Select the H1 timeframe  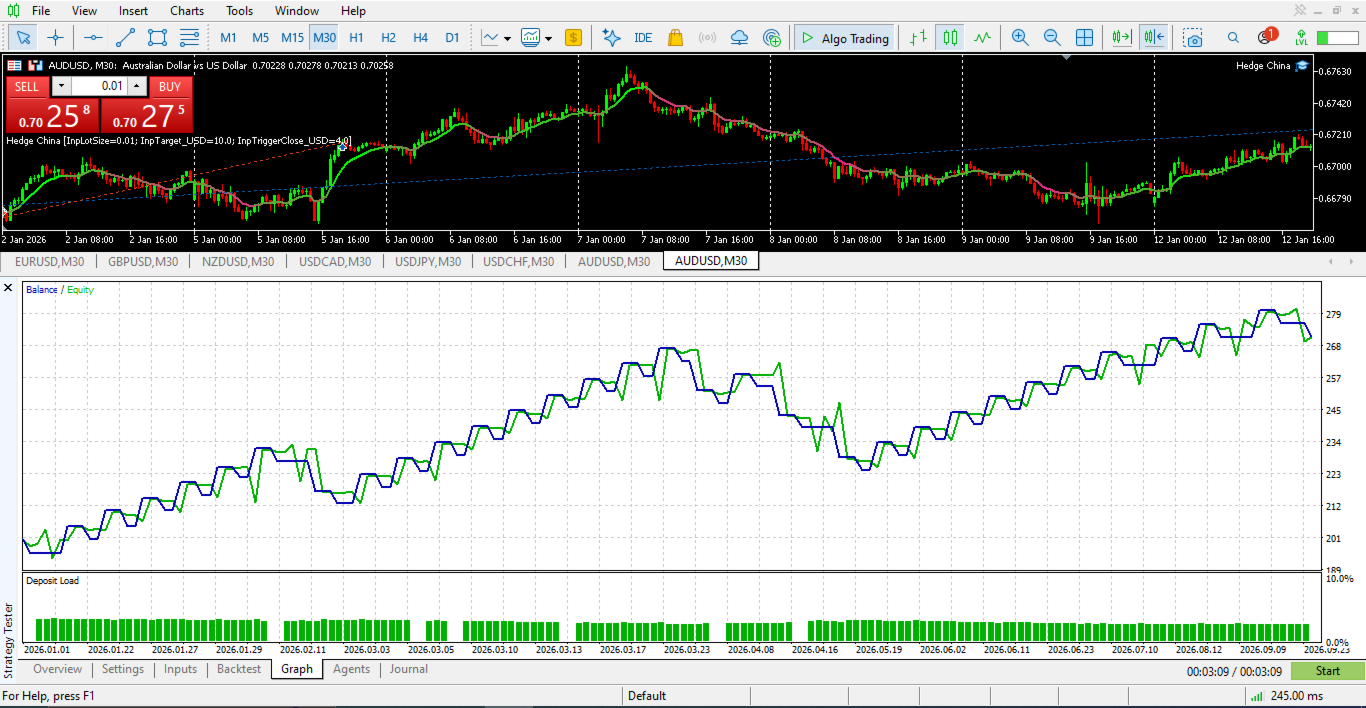coord(356,38)
